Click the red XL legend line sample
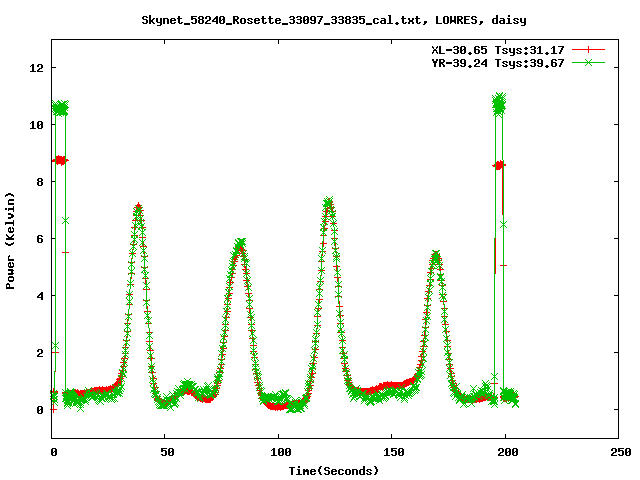 coord(588,50)
